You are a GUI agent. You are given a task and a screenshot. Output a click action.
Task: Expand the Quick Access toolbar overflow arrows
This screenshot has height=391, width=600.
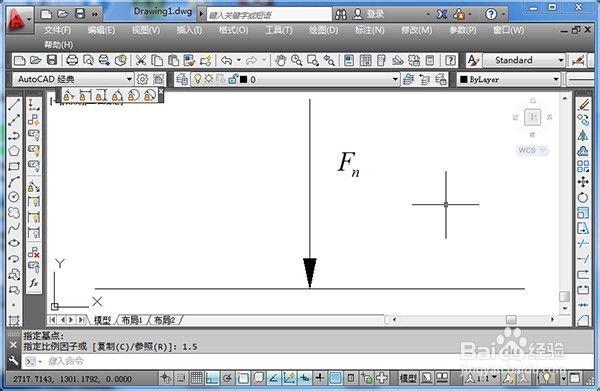pyautogui.click(x=95, y=14)
